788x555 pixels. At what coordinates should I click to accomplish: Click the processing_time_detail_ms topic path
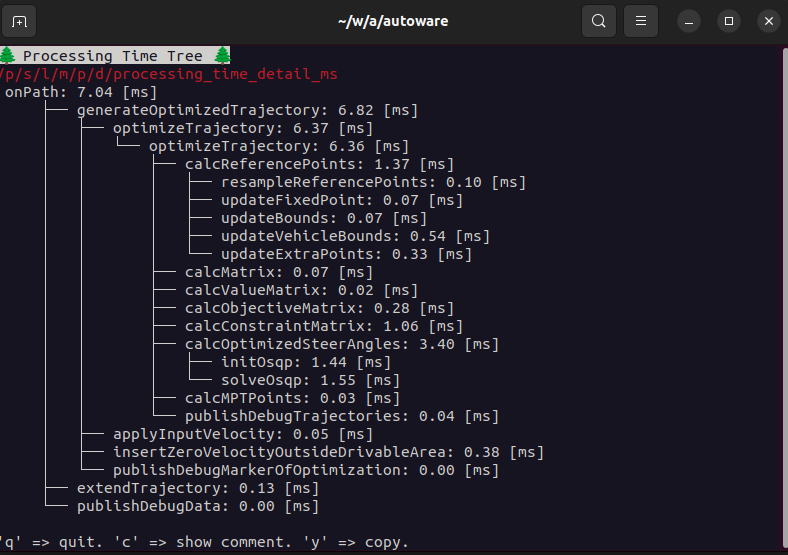click(x=169, y=74)
